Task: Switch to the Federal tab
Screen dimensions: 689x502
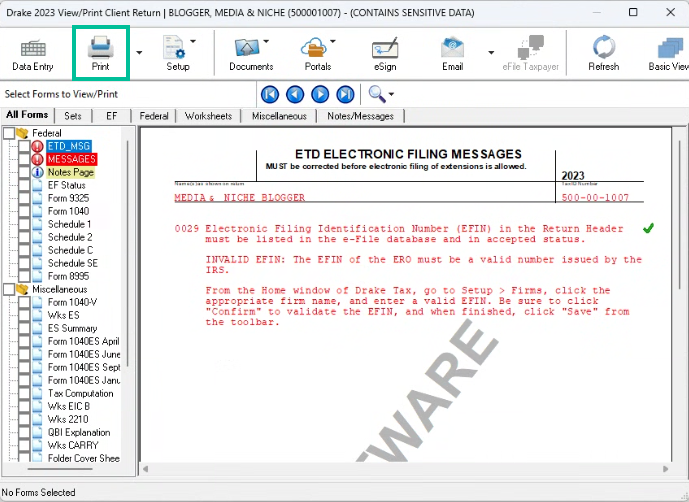Action: tap(154, 116)
